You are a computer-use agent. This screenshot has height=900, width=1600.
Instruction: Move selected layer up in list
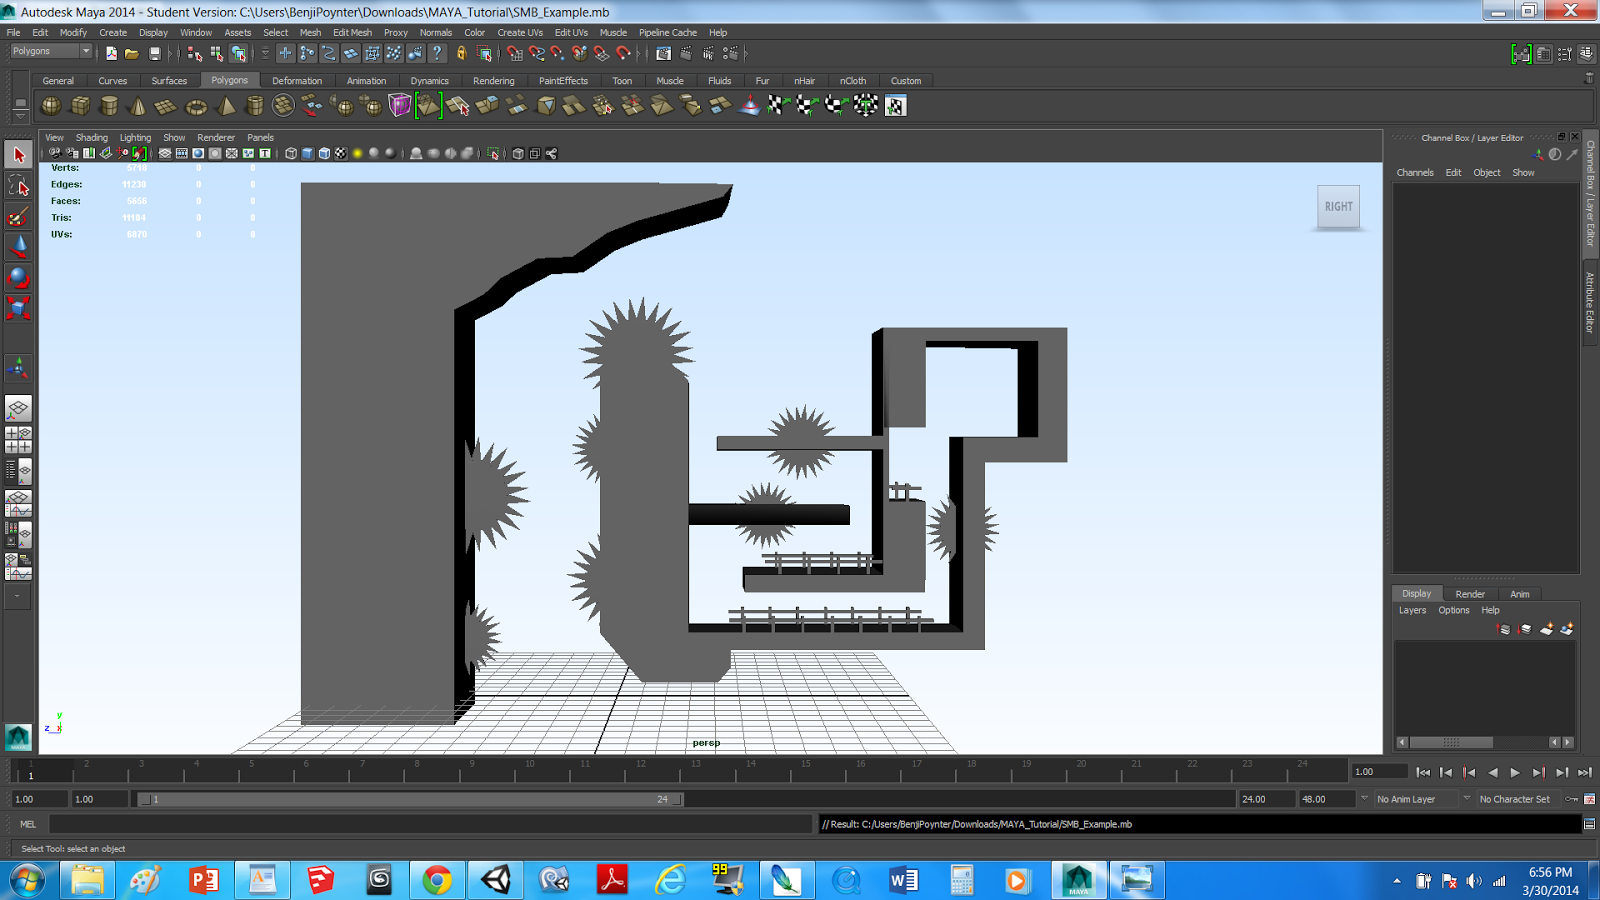click(1504, 629)
